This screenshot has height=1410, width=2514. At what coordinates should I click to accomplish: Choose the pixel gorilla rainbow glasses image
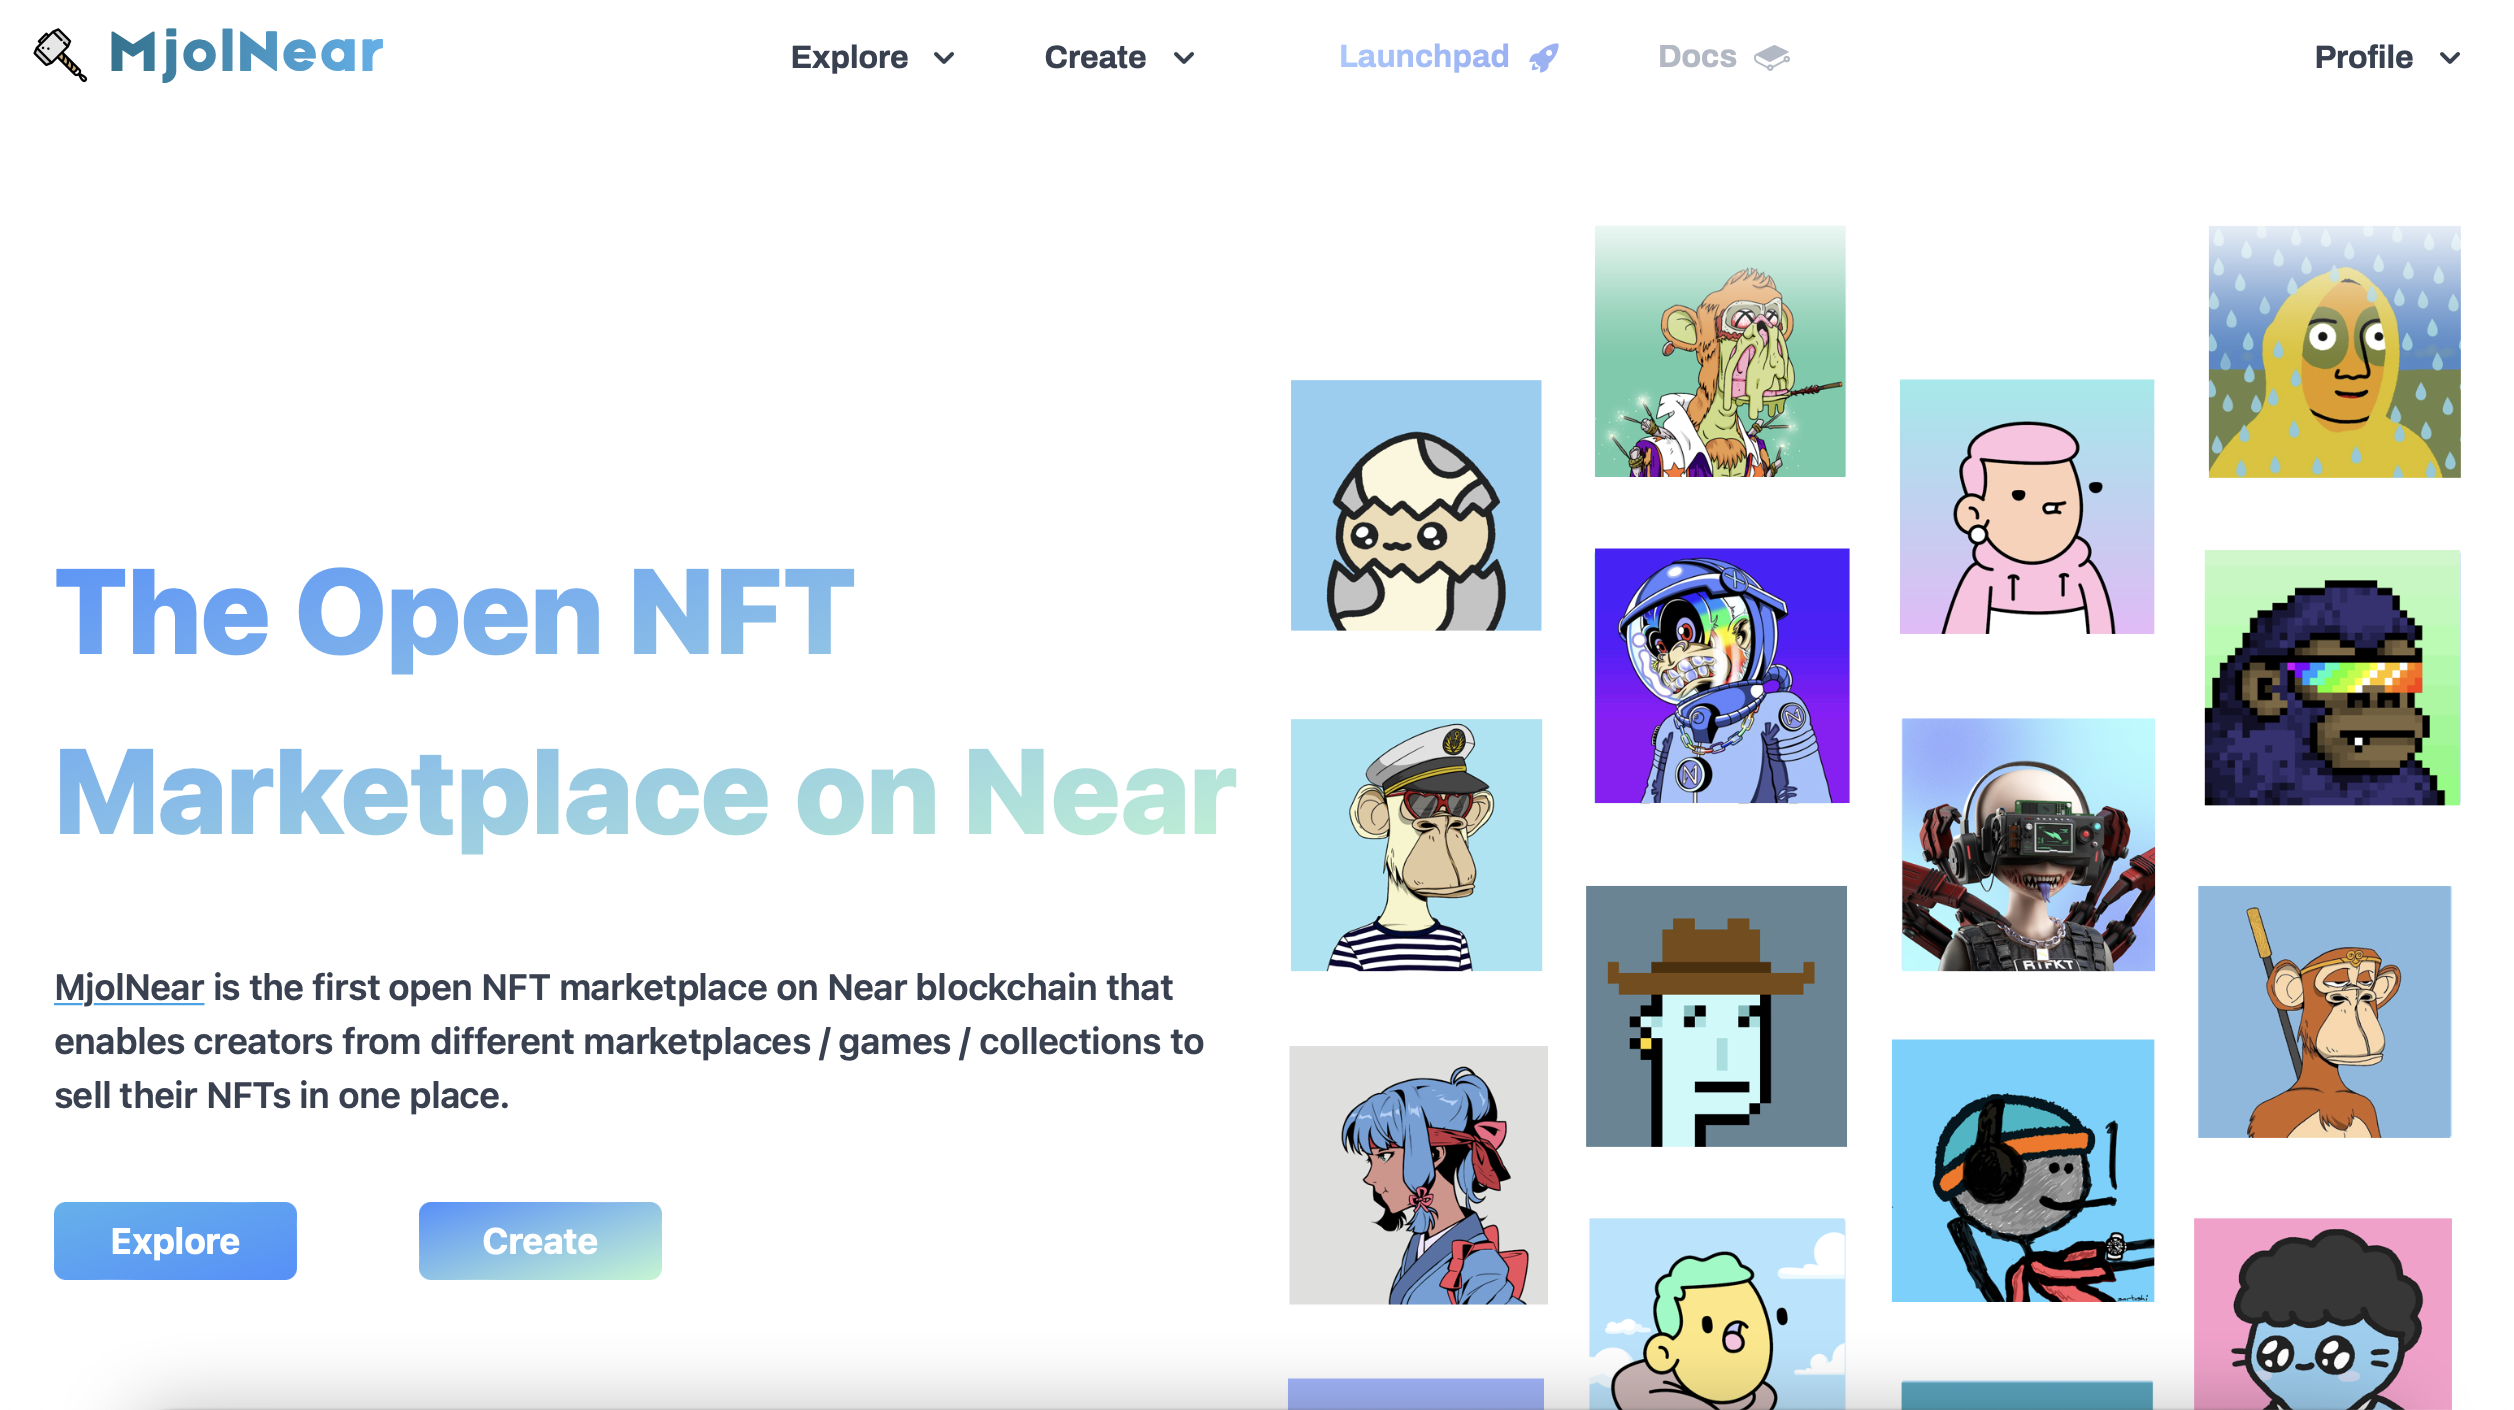coord(2331,677)
